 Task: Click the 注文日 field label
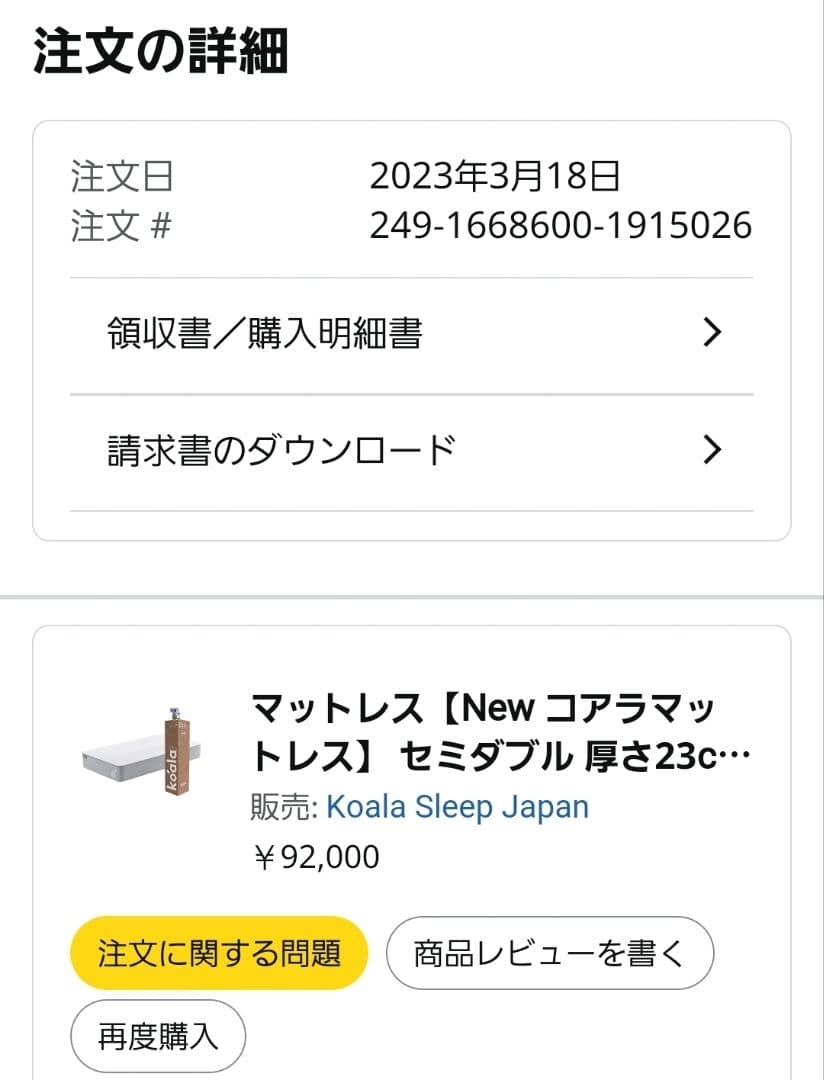(121, 177)
